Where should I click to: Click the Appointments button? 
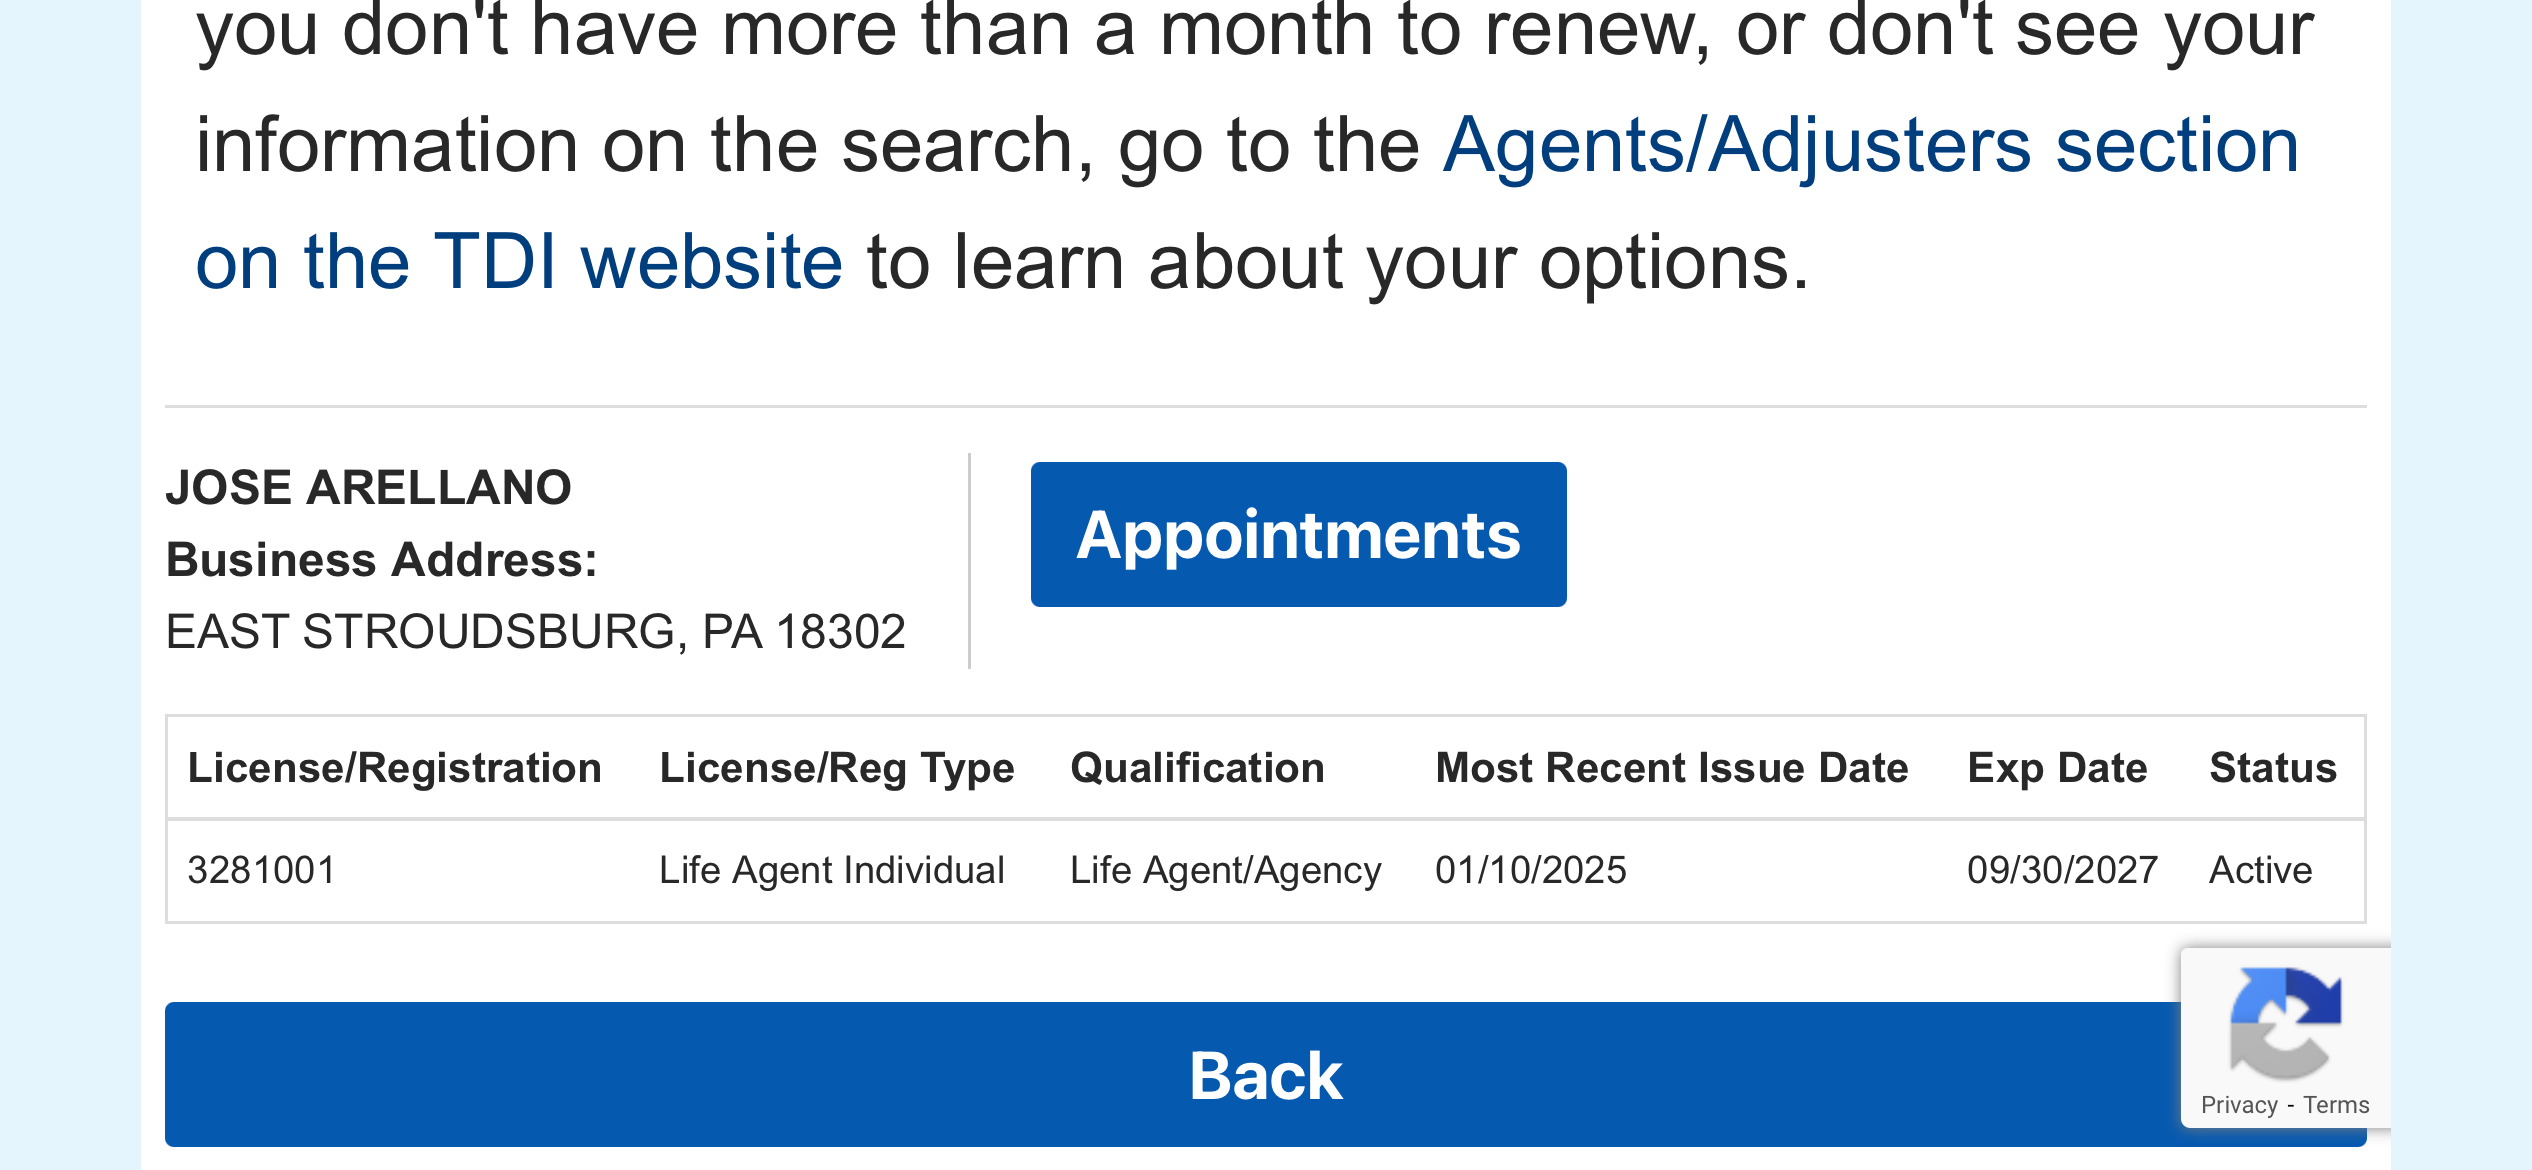[1298, 534]
